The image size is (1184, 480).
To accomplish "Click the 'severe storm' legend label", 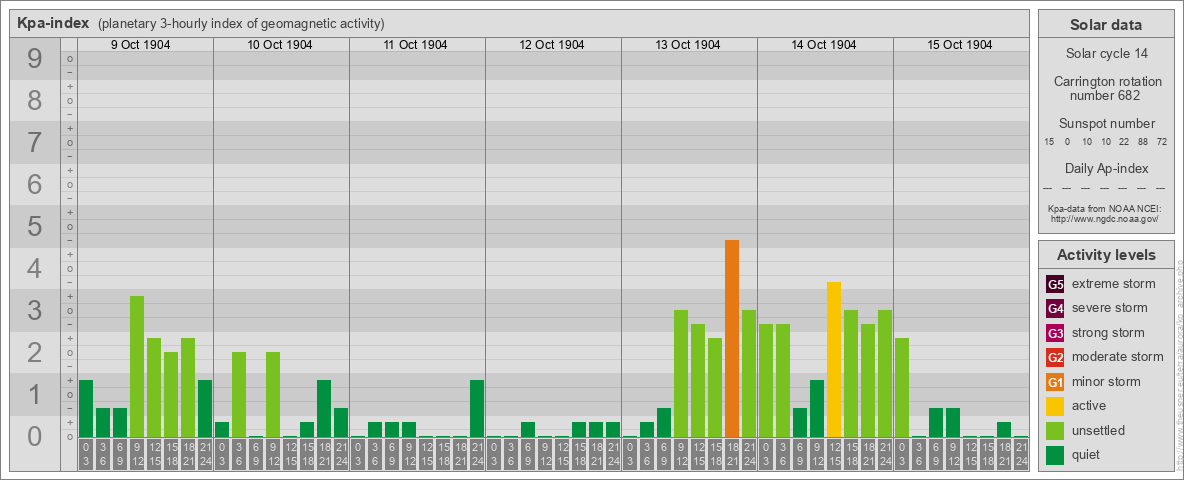I will [1110, 308].
